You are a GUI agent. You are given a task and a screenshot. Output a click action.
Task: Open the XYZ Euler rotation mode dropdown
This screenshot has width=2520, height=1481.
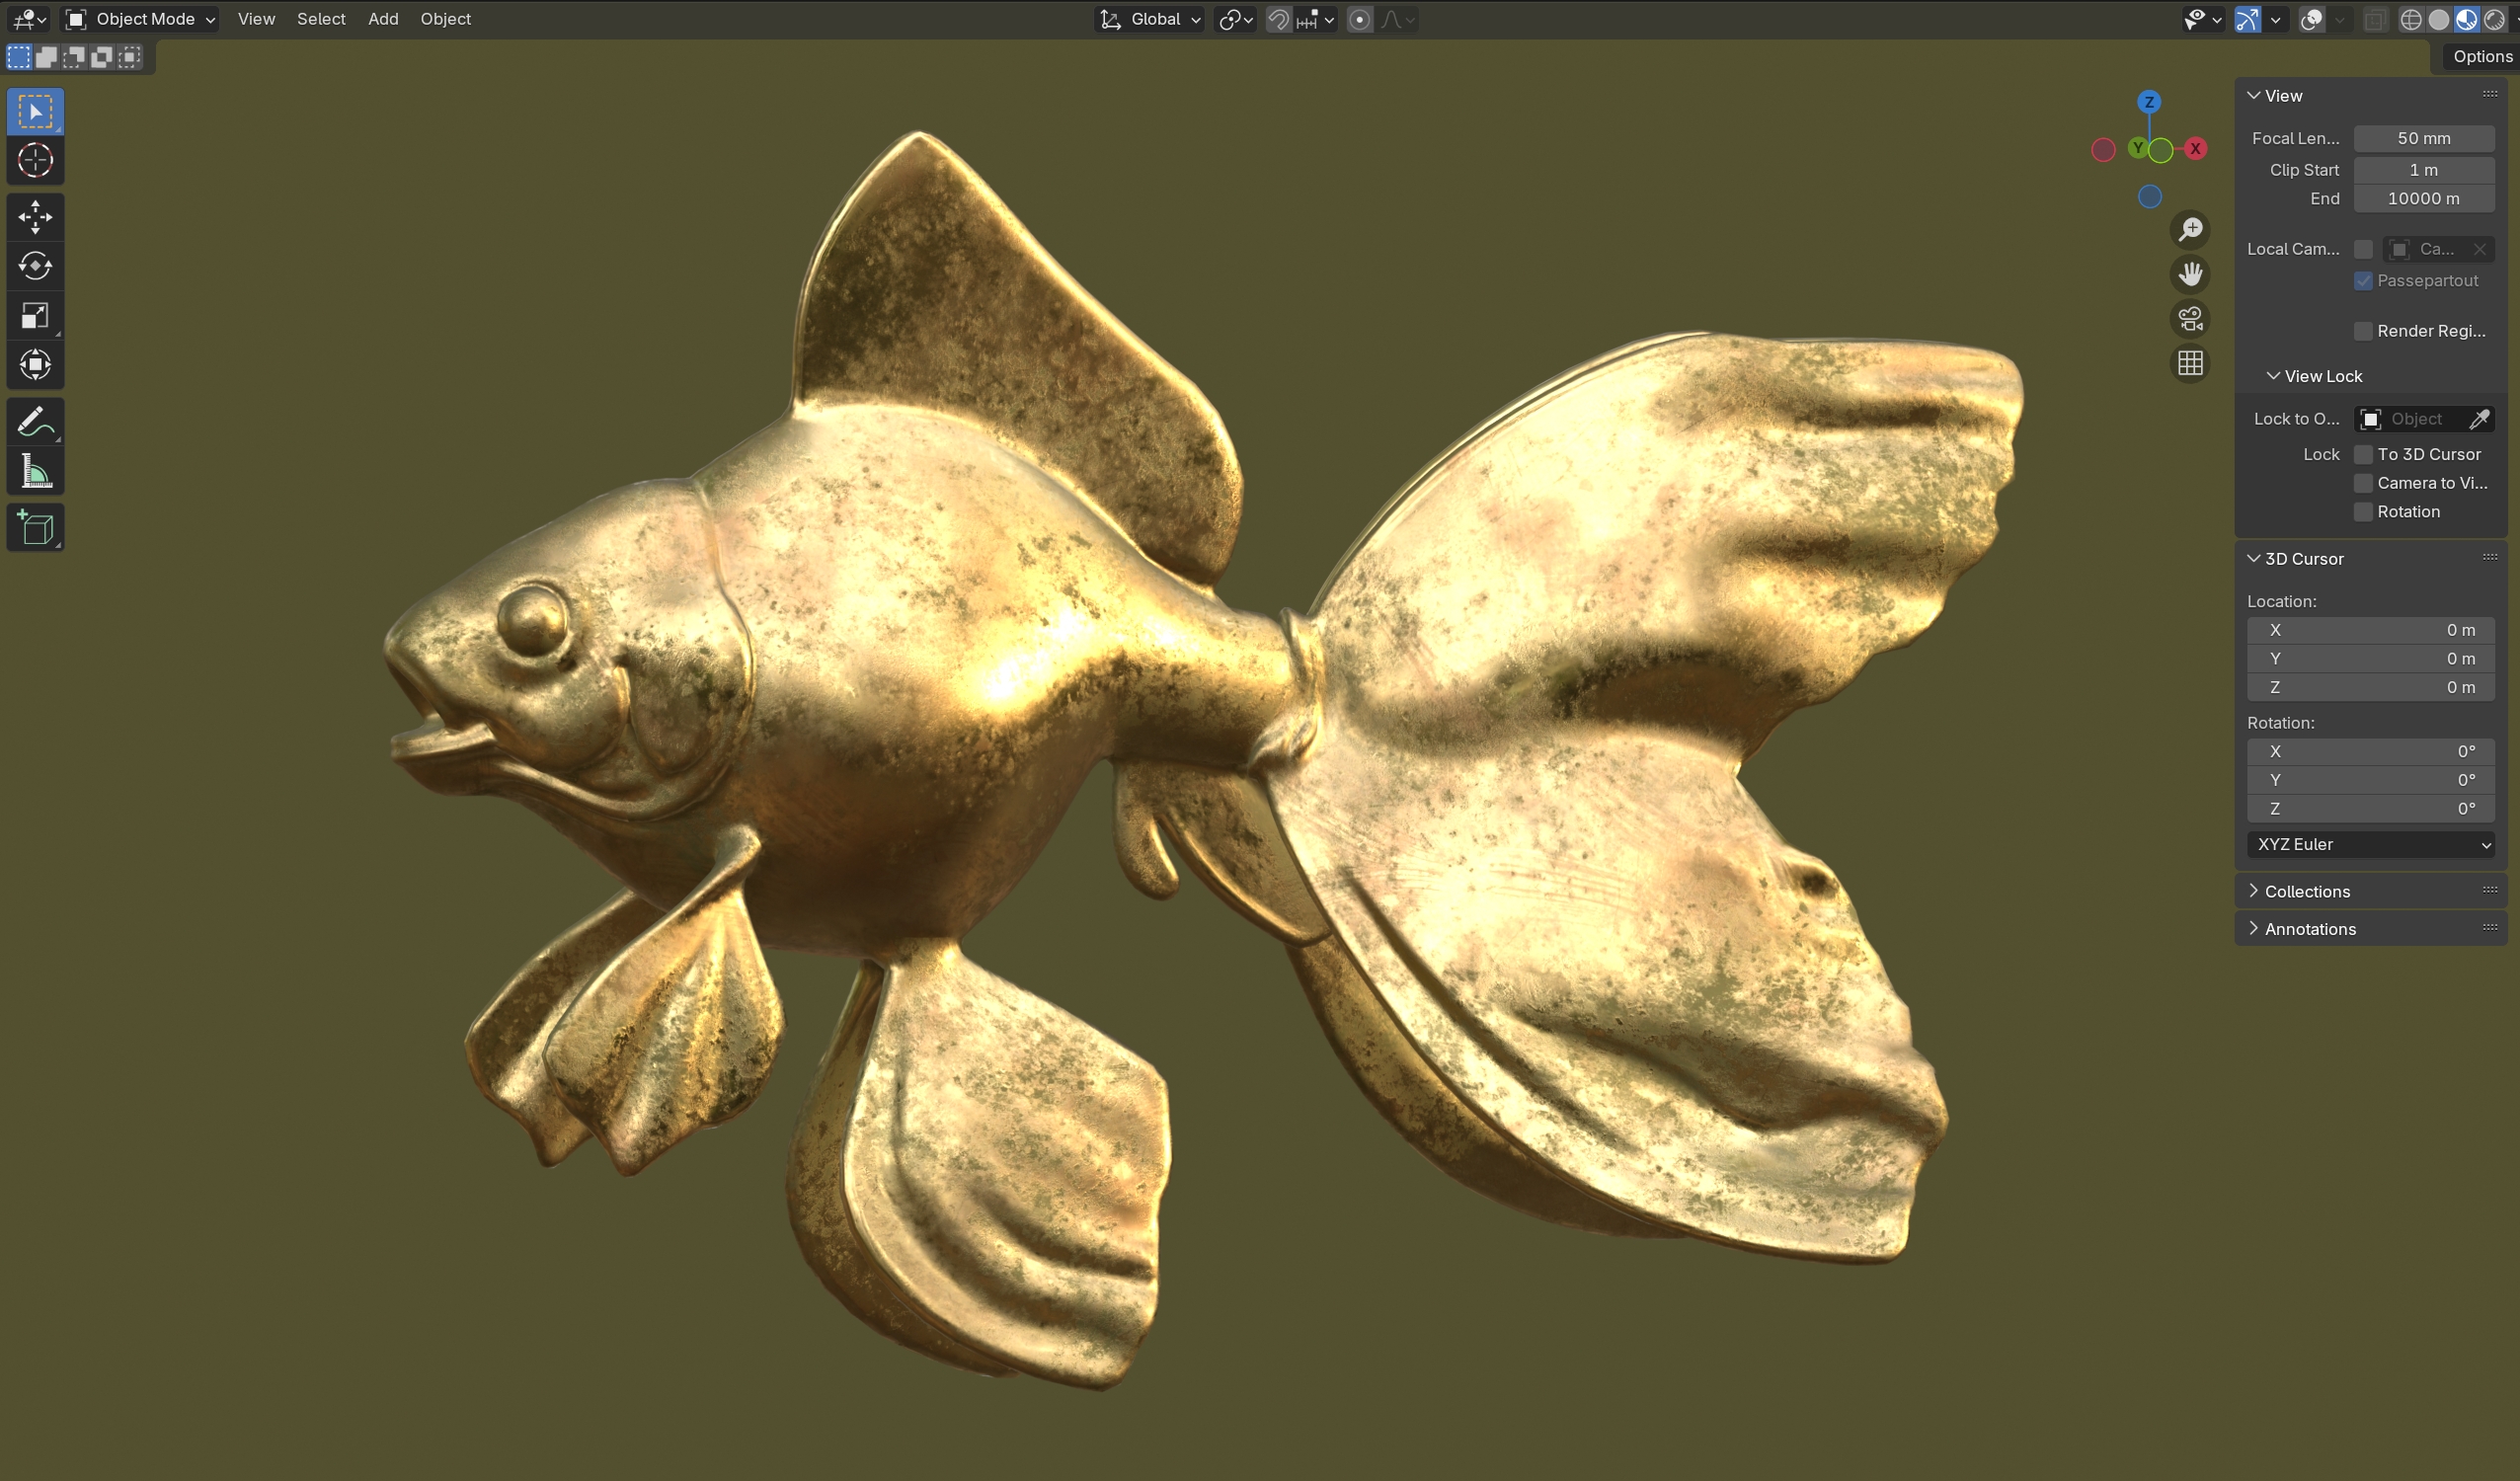[2370, 845]
